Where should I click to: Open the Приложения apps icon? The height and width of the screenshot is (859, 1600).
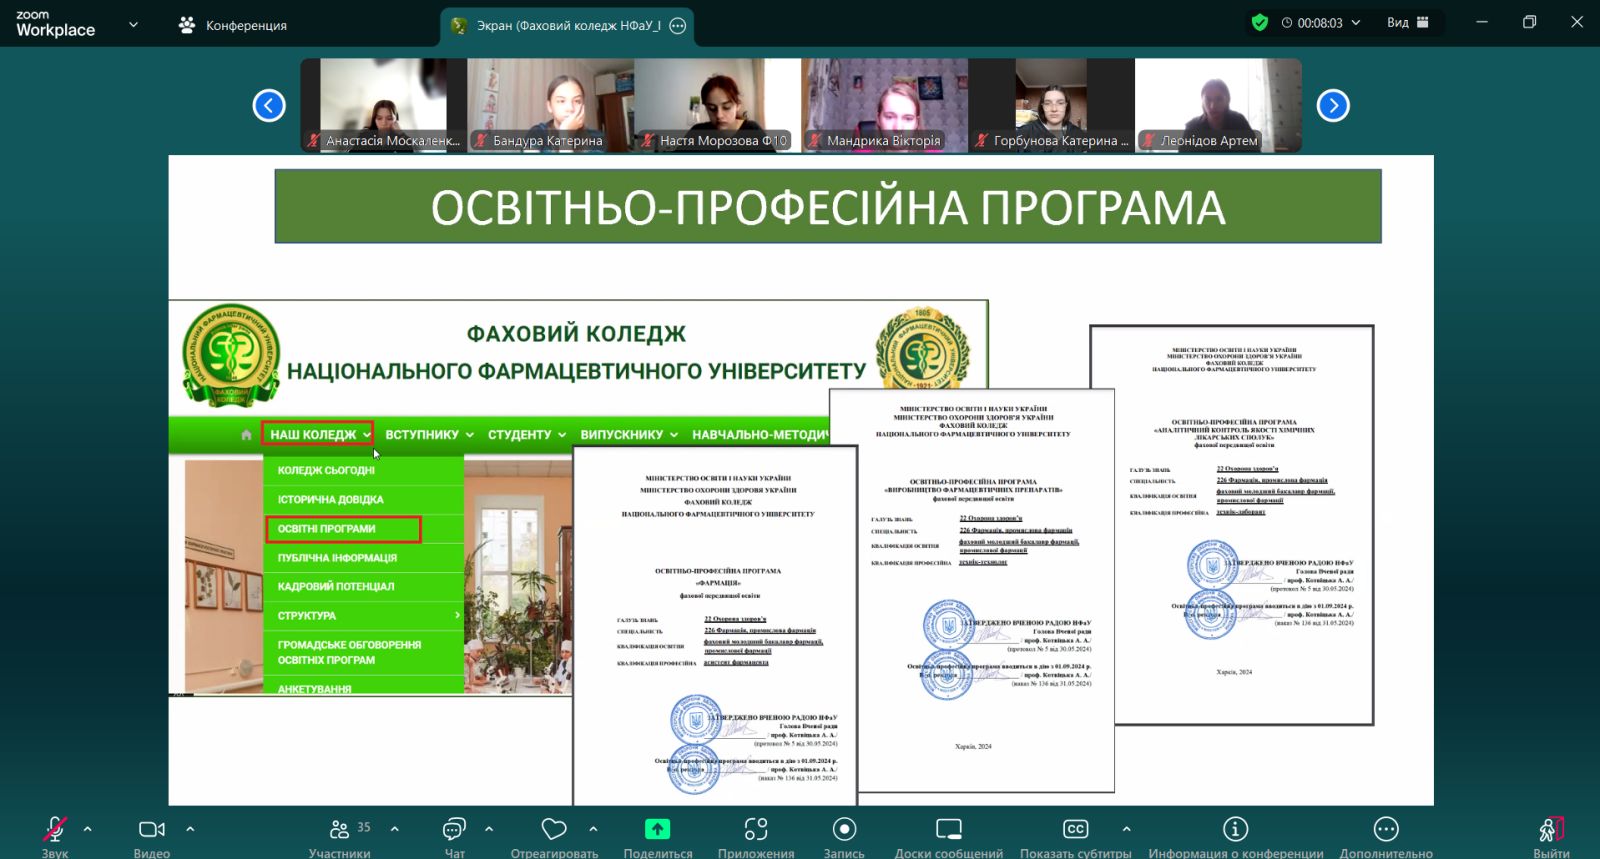756,829
